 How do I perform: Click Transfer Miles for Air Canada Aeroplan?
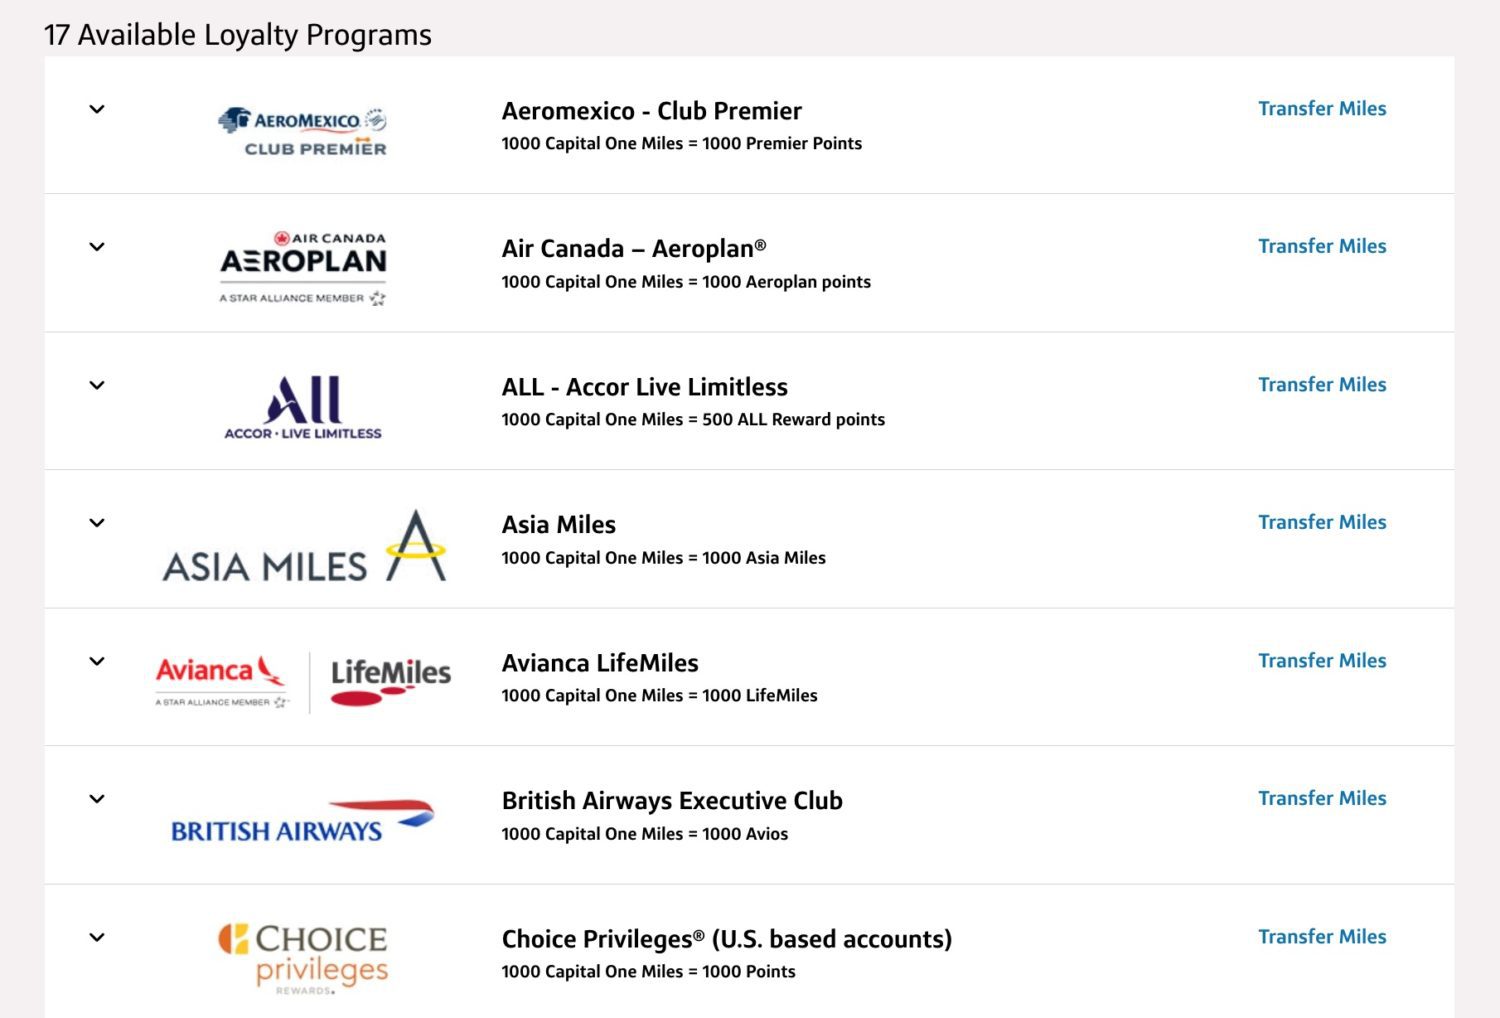(x=1322, y=246)
